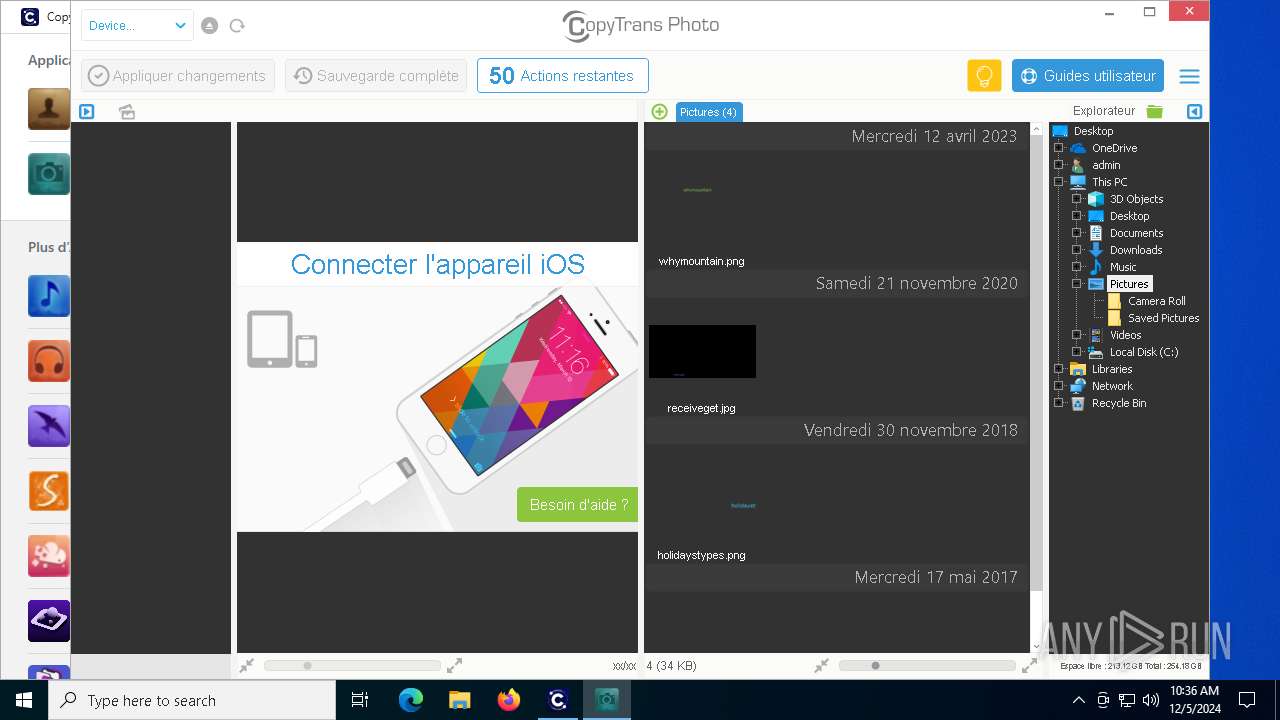This screenshot has width=1280, height=720.
Task: Click the yellow lightbulb tips icon
Action: pos(984,76)
